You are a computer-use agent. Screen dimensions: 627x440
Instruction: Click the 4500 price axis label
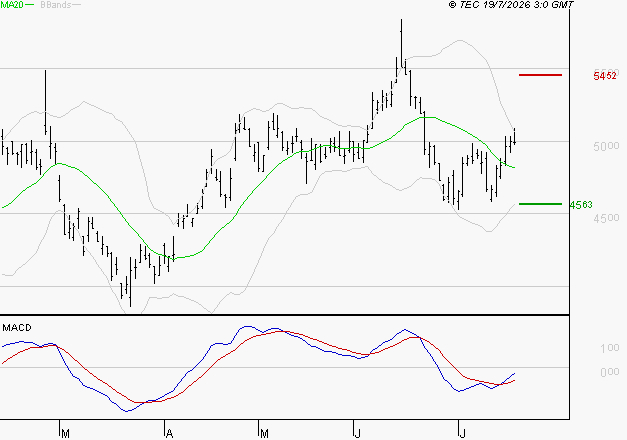click(x=606, y=218)
